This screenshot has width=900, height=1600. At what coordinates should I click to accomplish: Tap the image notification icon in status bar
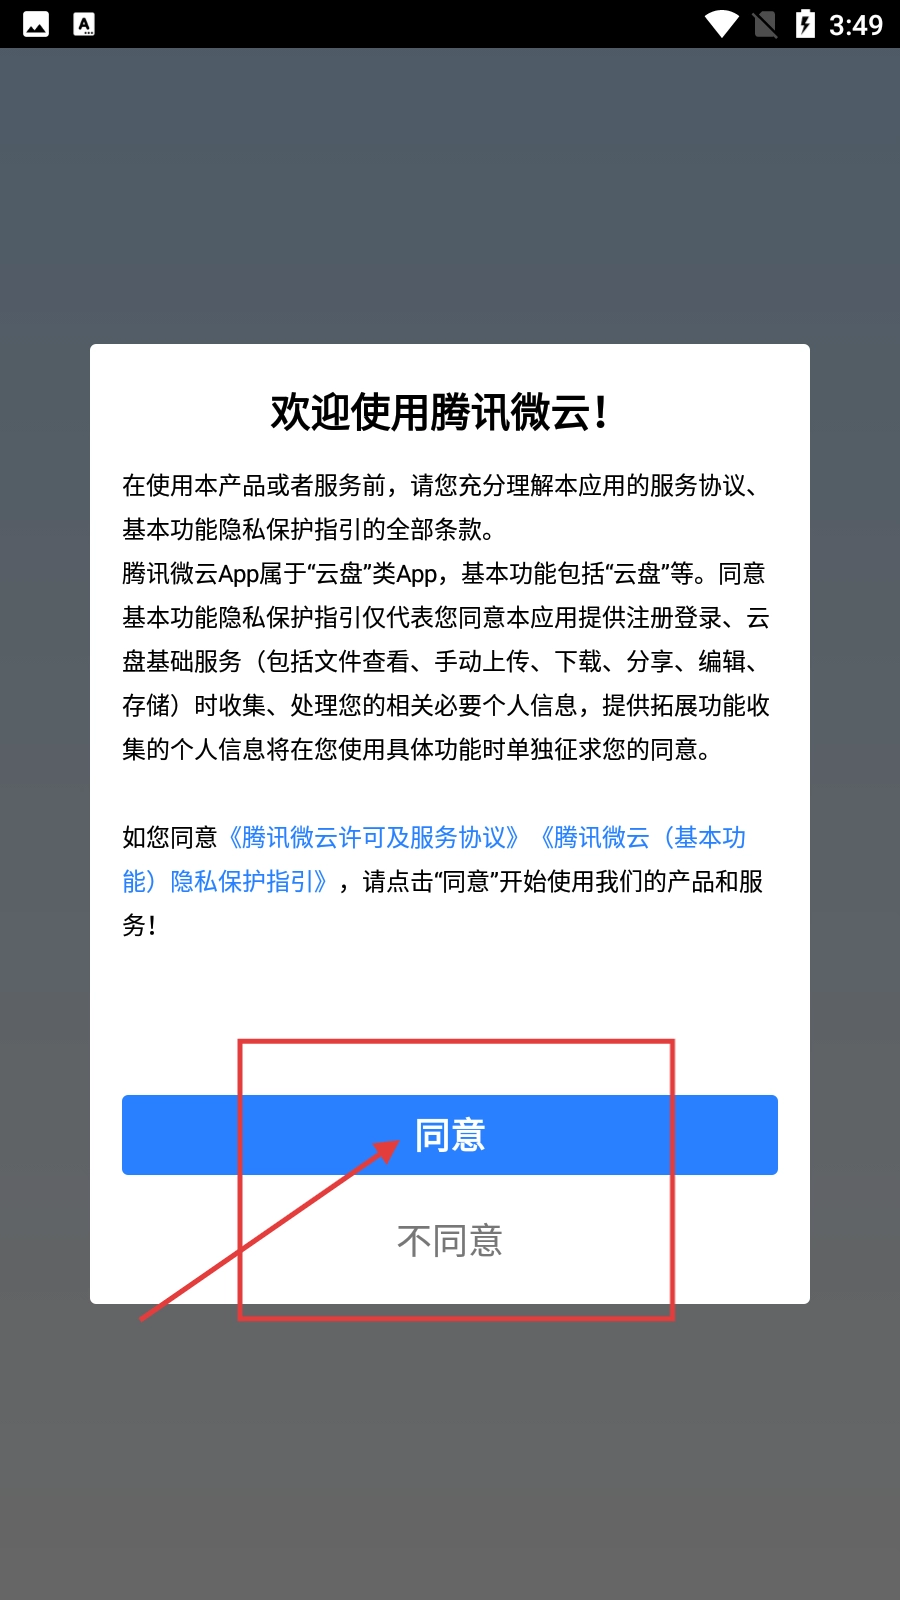(36, 24)
